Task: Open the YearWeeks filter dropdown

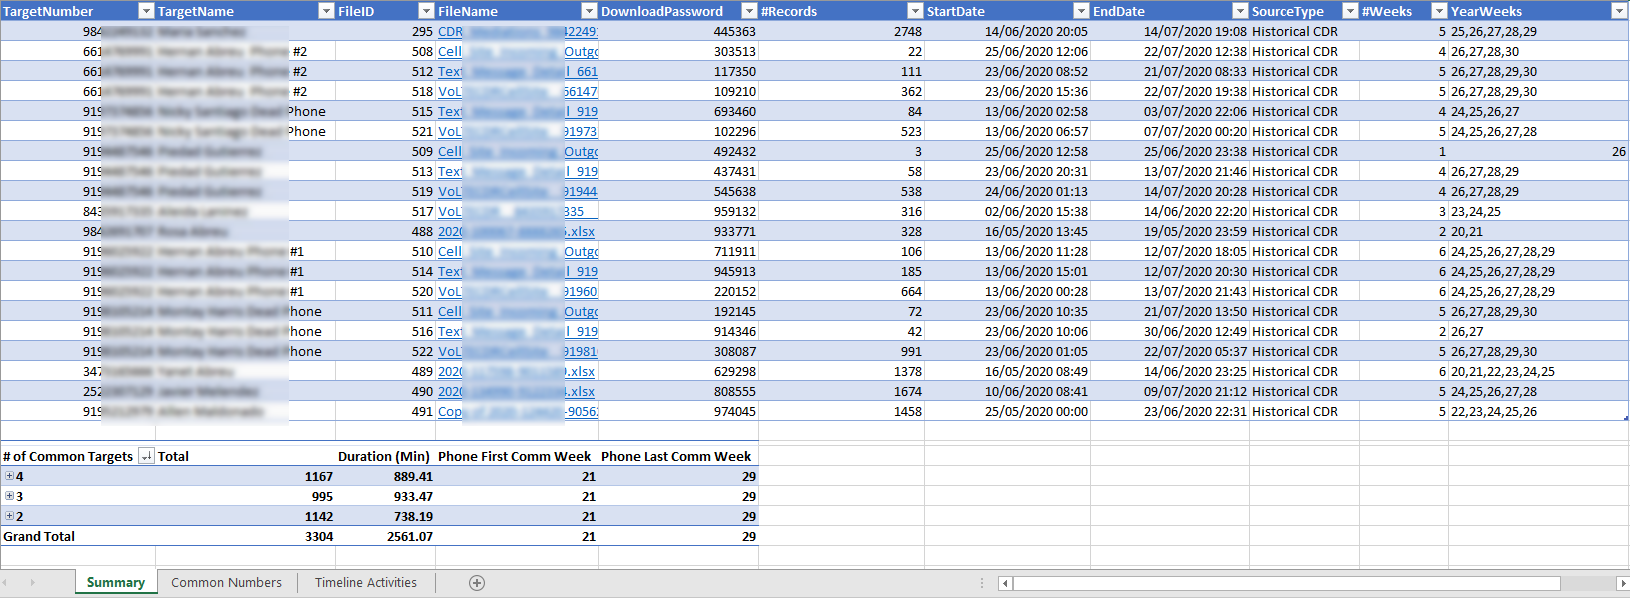Action: click(1619, 11)
